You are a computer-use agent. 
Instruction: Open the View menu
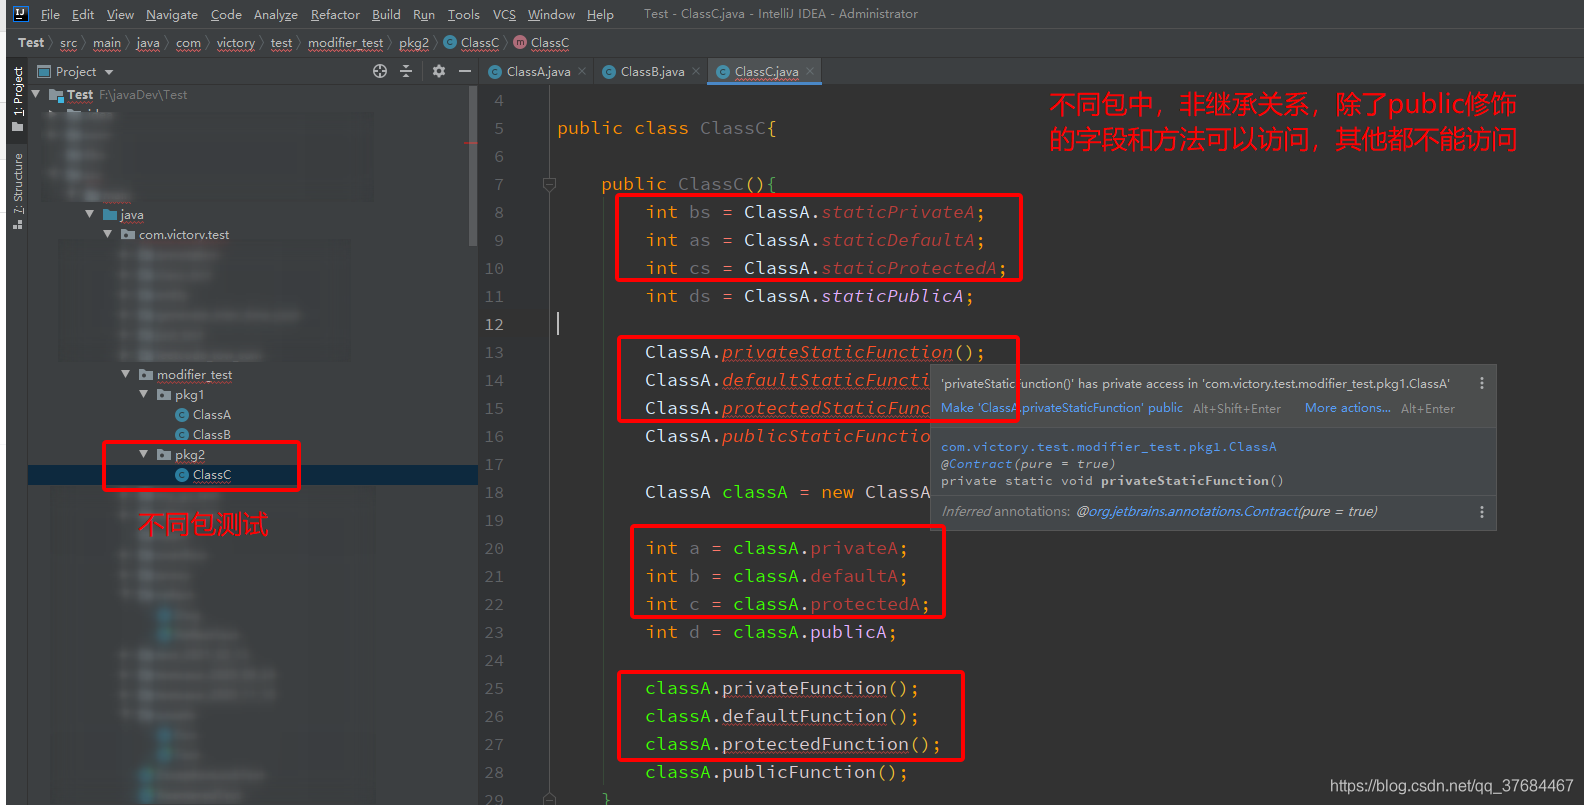pyautogui.click(x=120, y=14)
